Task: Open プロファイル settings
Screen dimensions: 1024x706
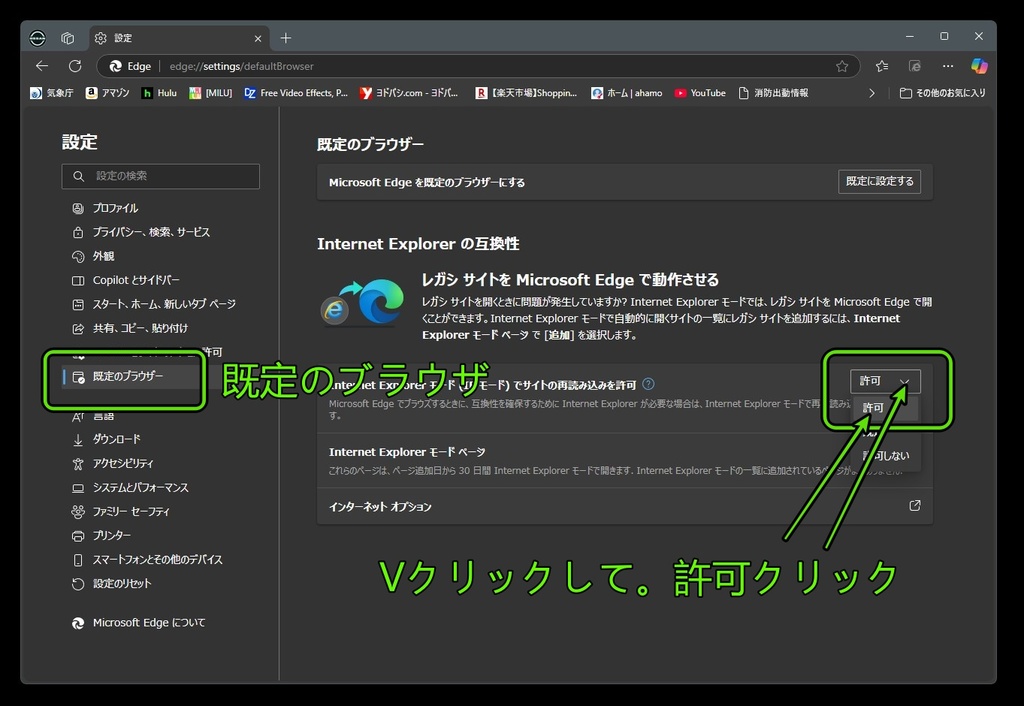Action: (105, 208)
